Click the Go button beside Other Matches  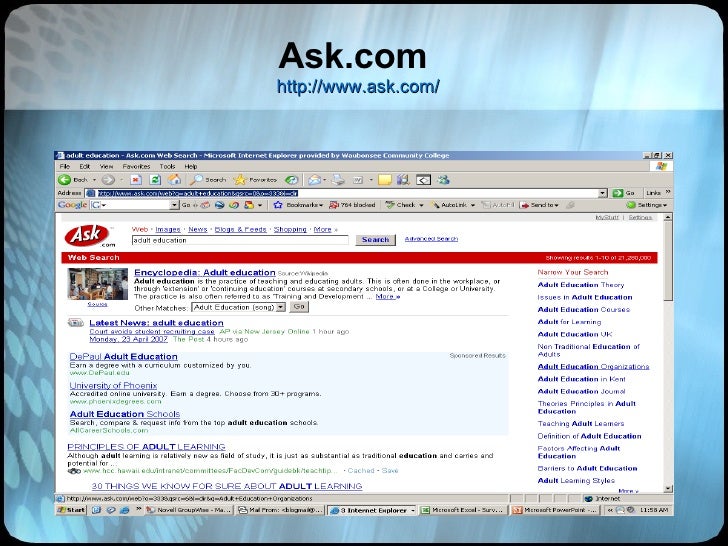pos(299,307)
